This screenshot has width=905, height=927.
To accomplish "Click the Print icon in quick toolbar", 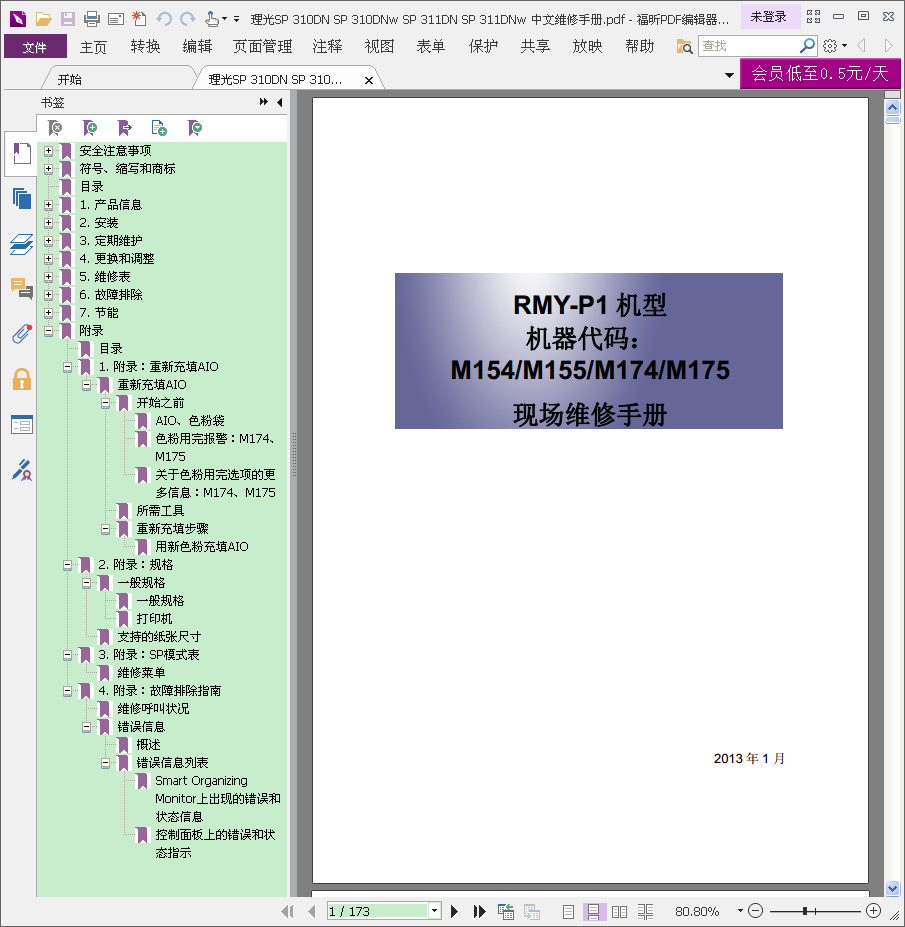I will coord(92,19).
